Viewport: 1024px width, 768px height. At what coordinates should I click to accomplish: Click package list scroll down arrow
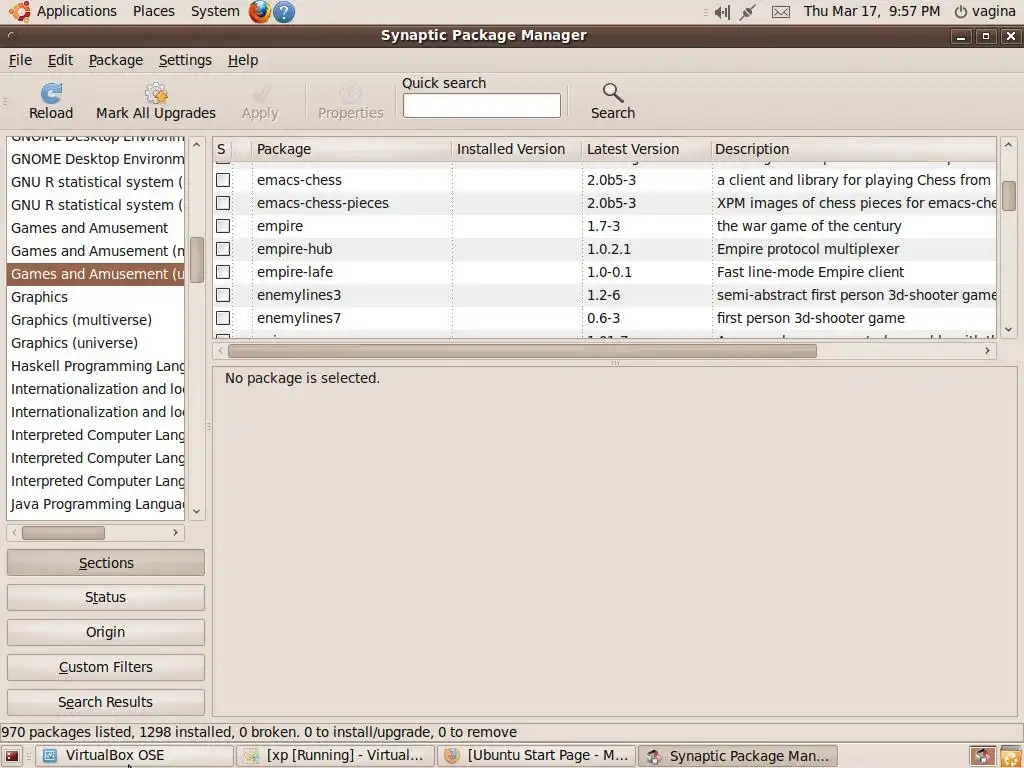coord(1008,330)
